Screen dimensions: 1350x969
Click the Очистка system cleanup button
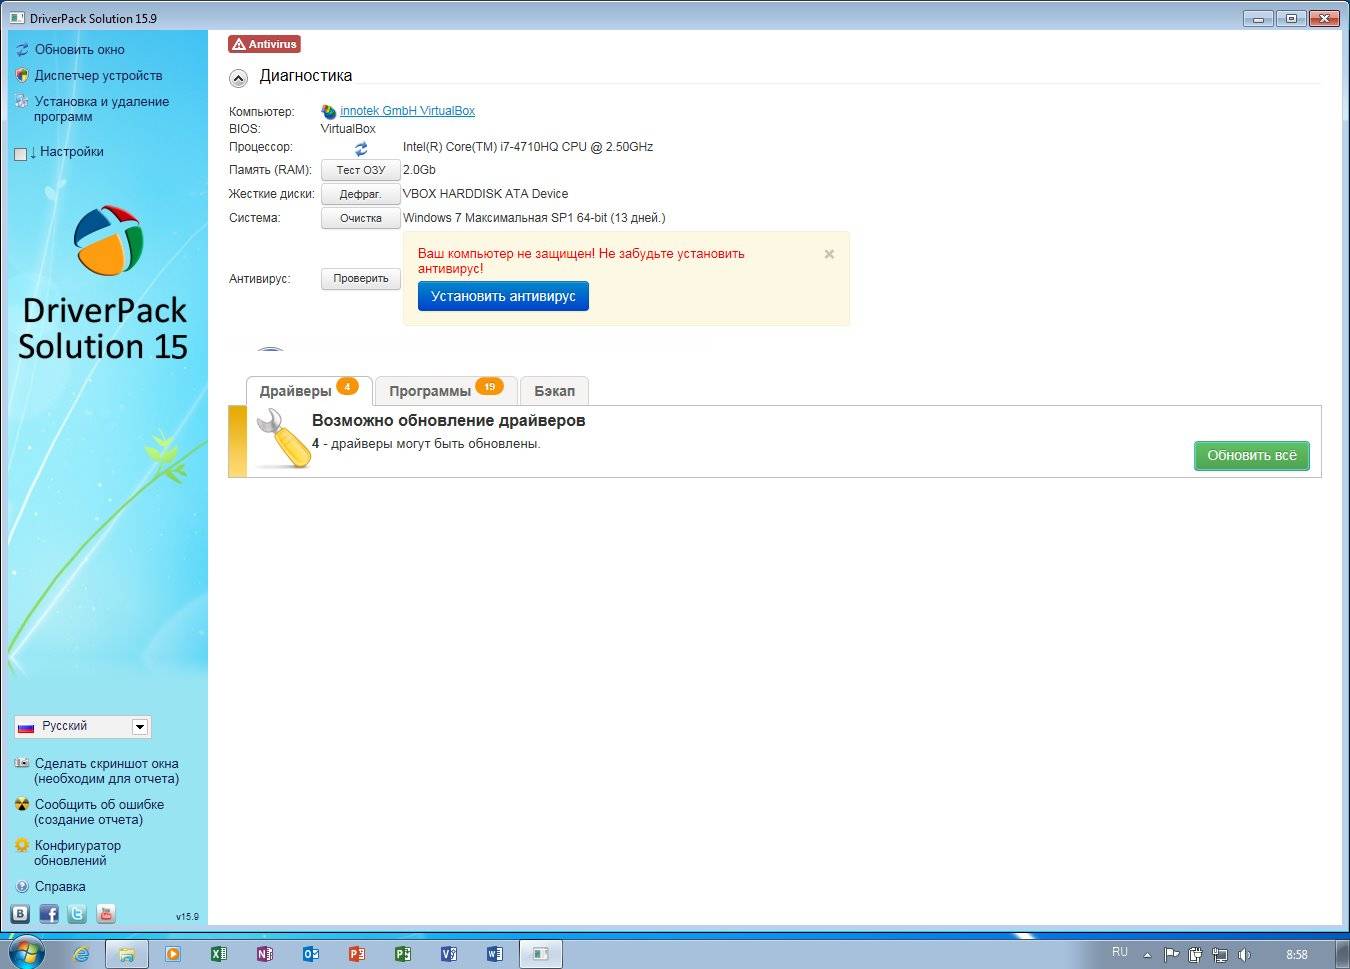(x=361, y=218)
